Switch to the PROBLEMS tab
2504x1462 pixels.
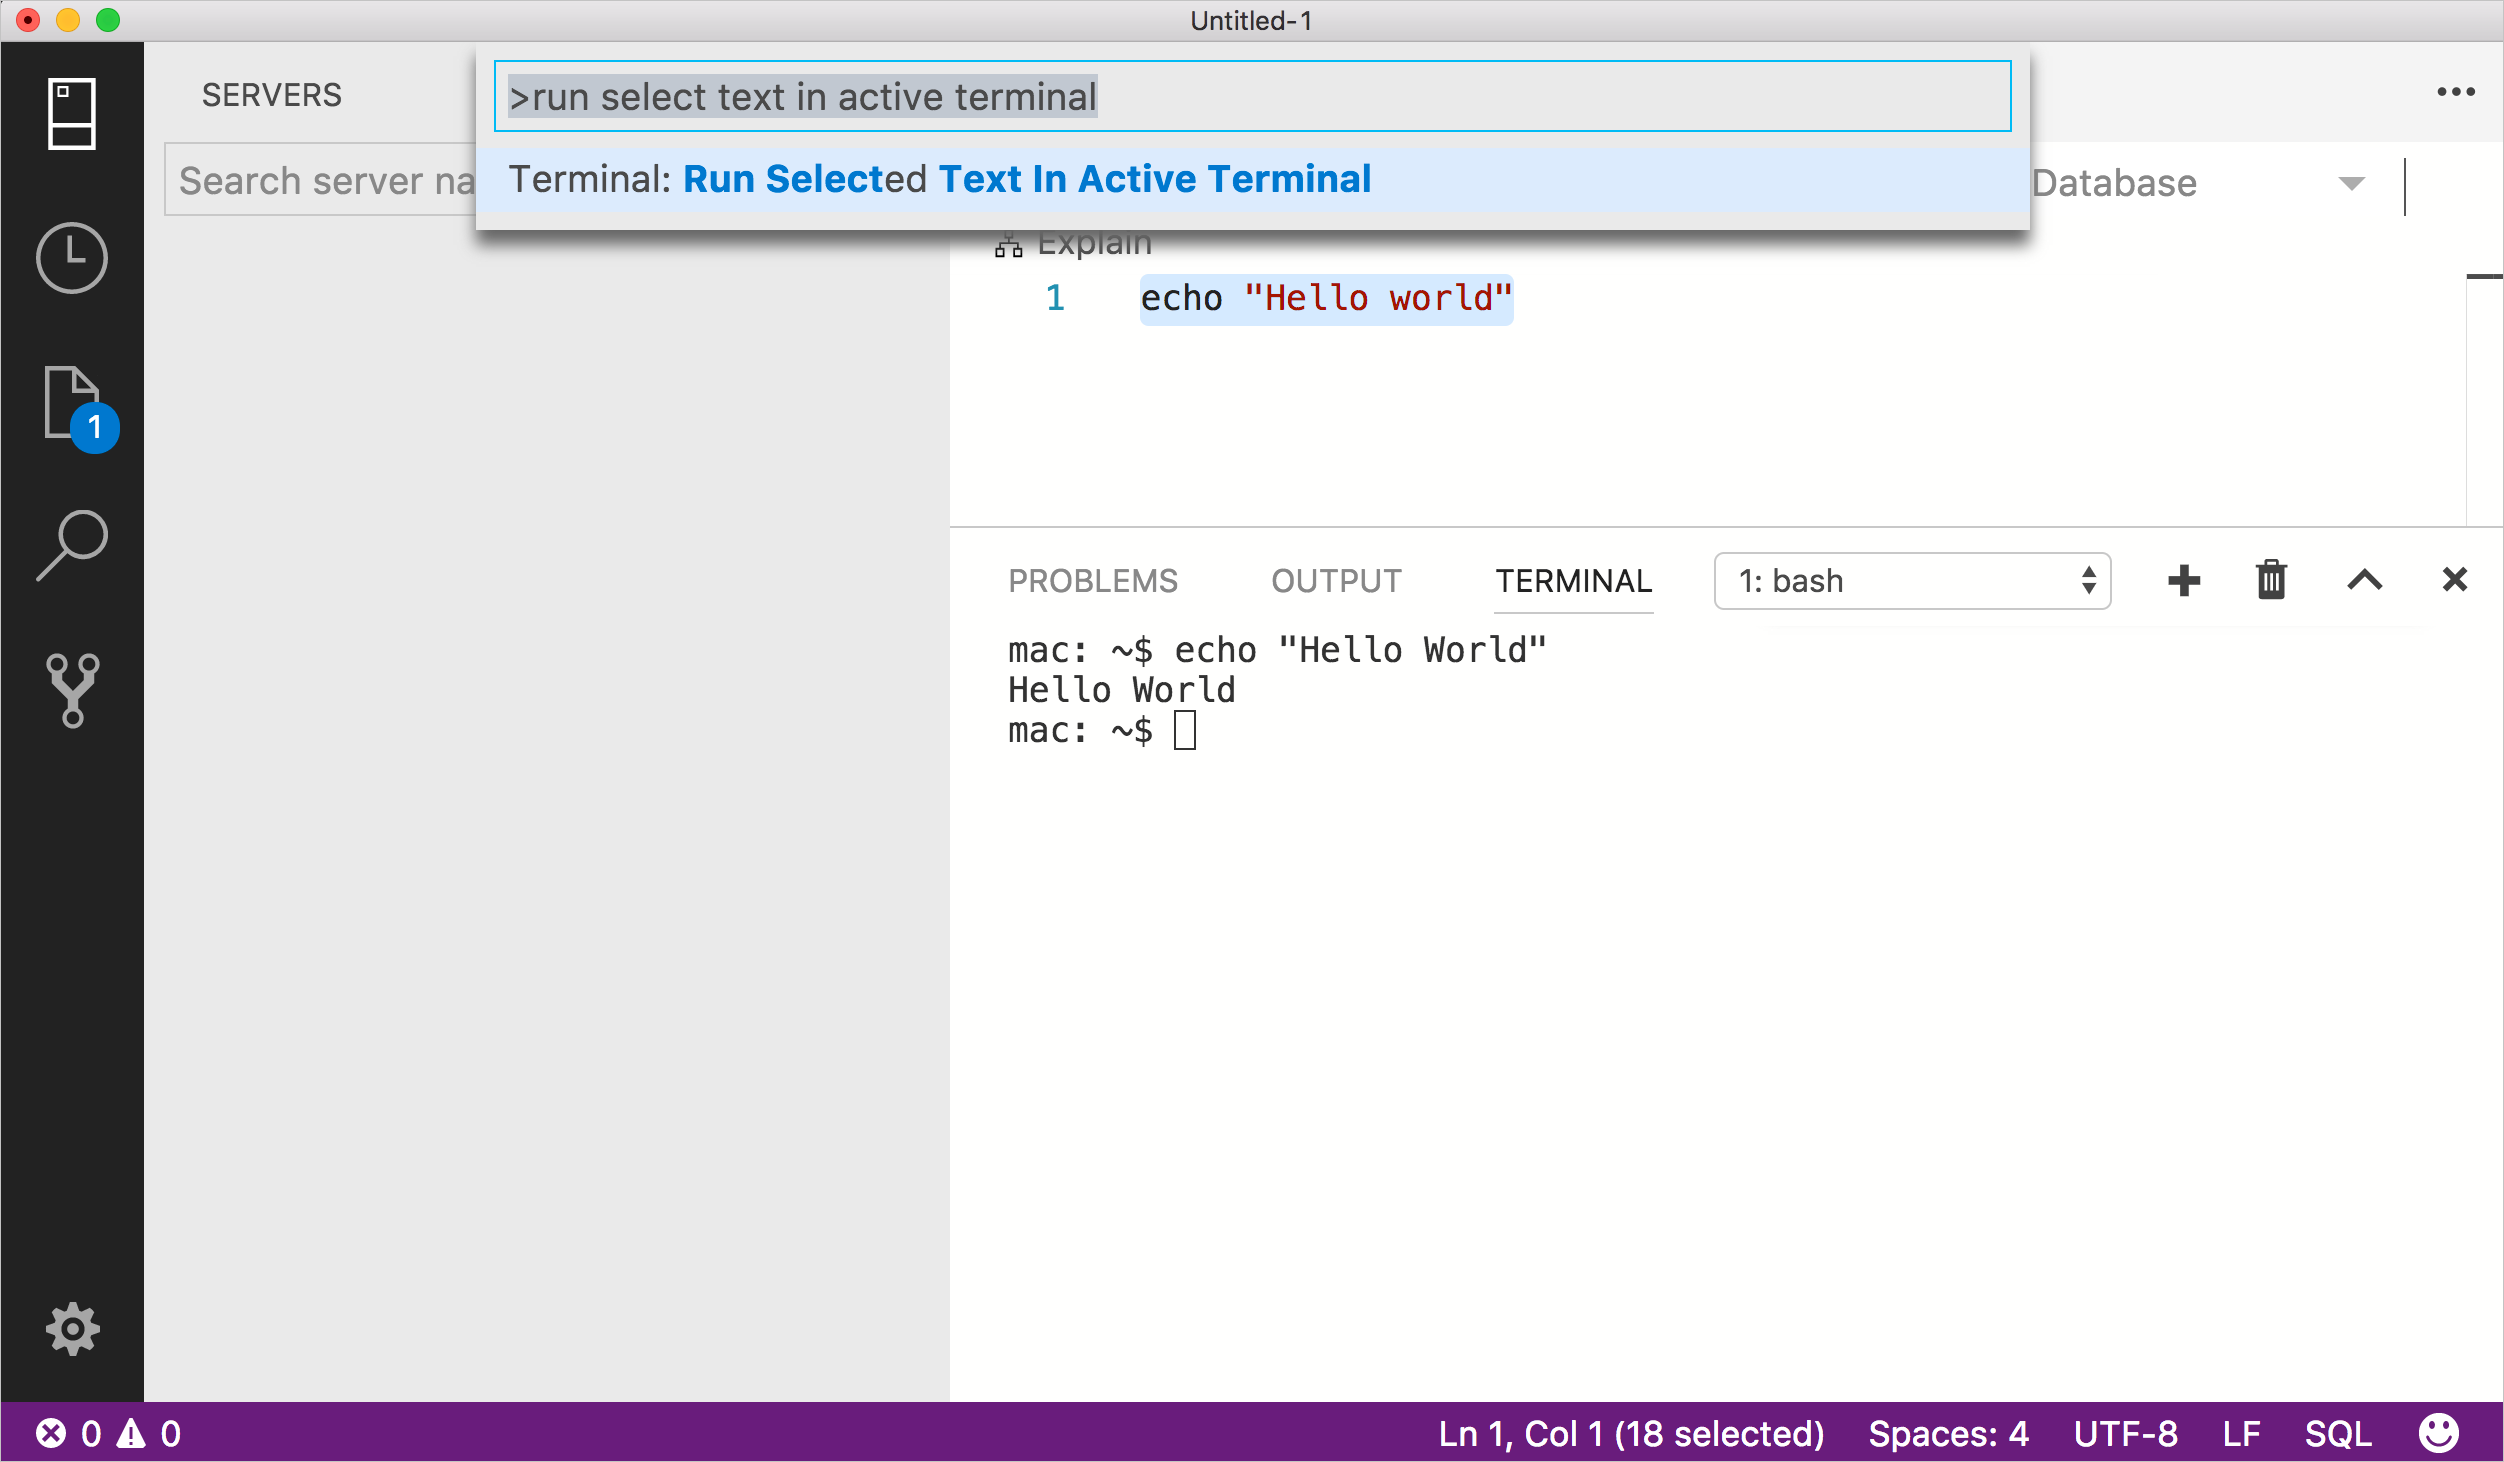(x=1093, y=580)
